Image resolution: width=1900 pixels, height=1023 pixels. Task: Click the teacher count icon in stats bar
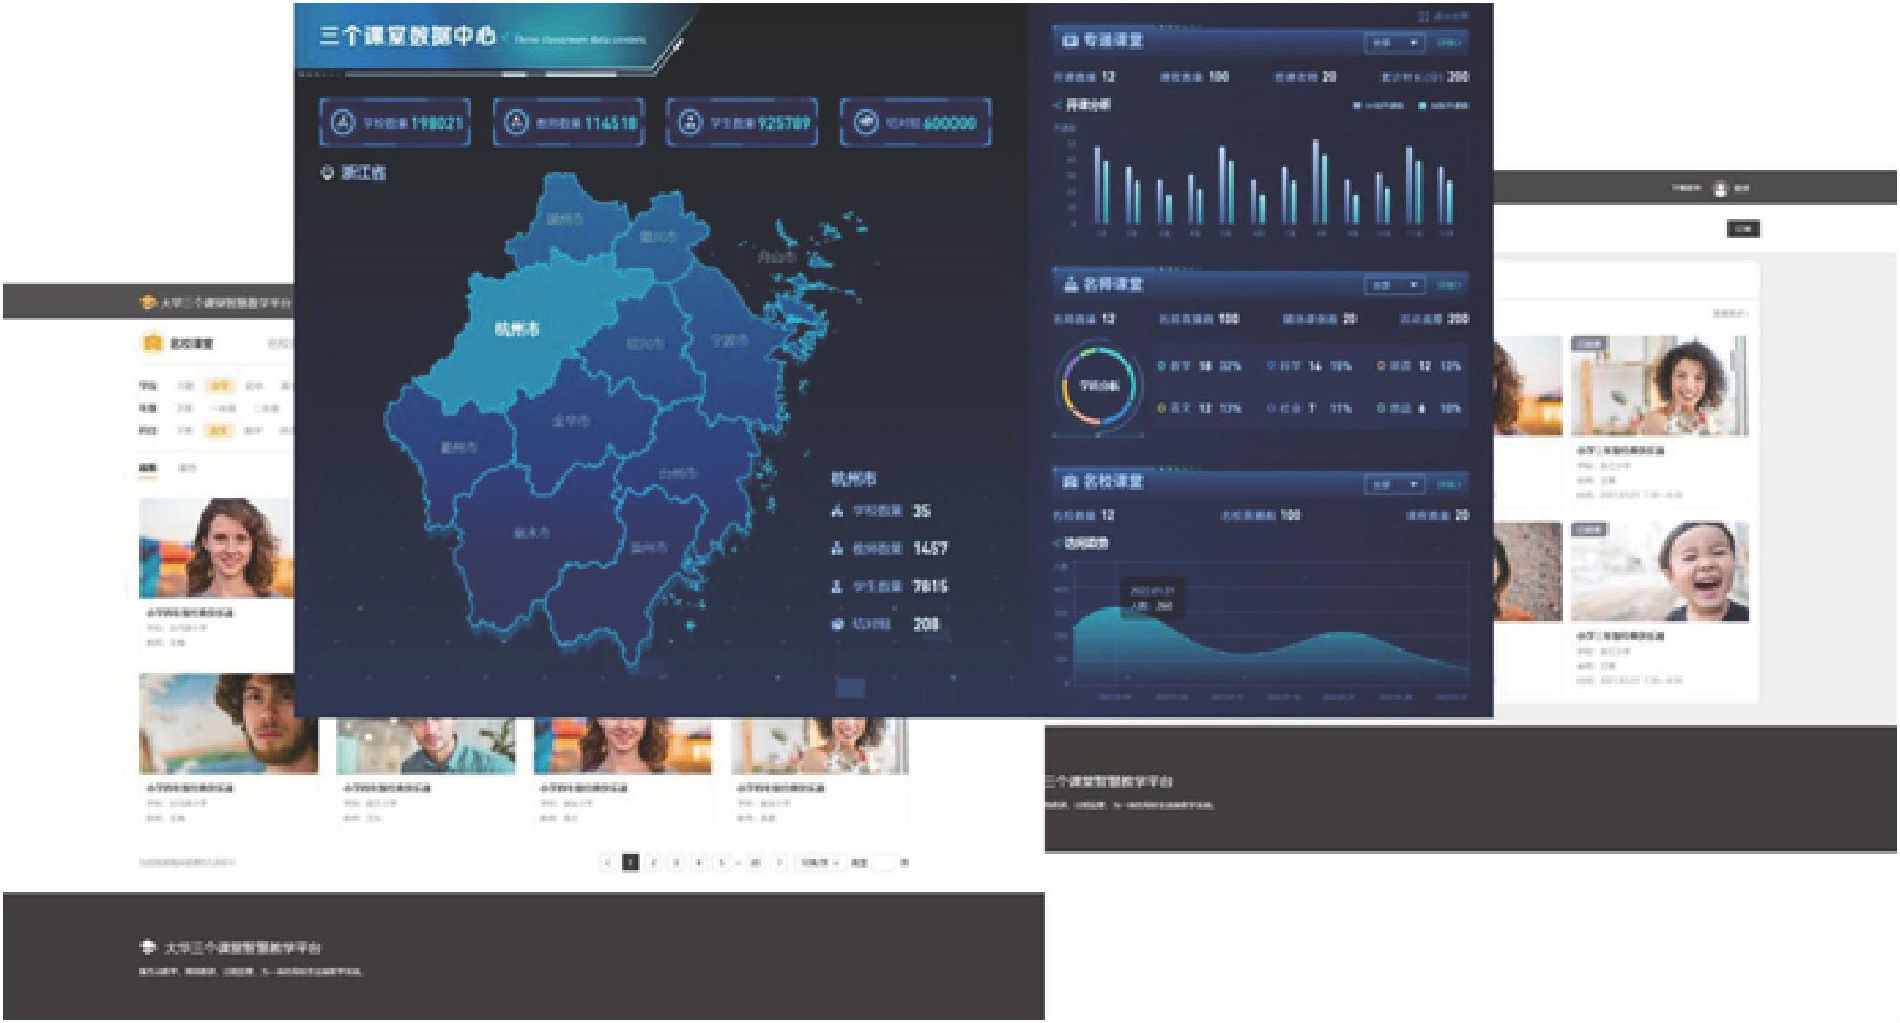pos(516,123)
